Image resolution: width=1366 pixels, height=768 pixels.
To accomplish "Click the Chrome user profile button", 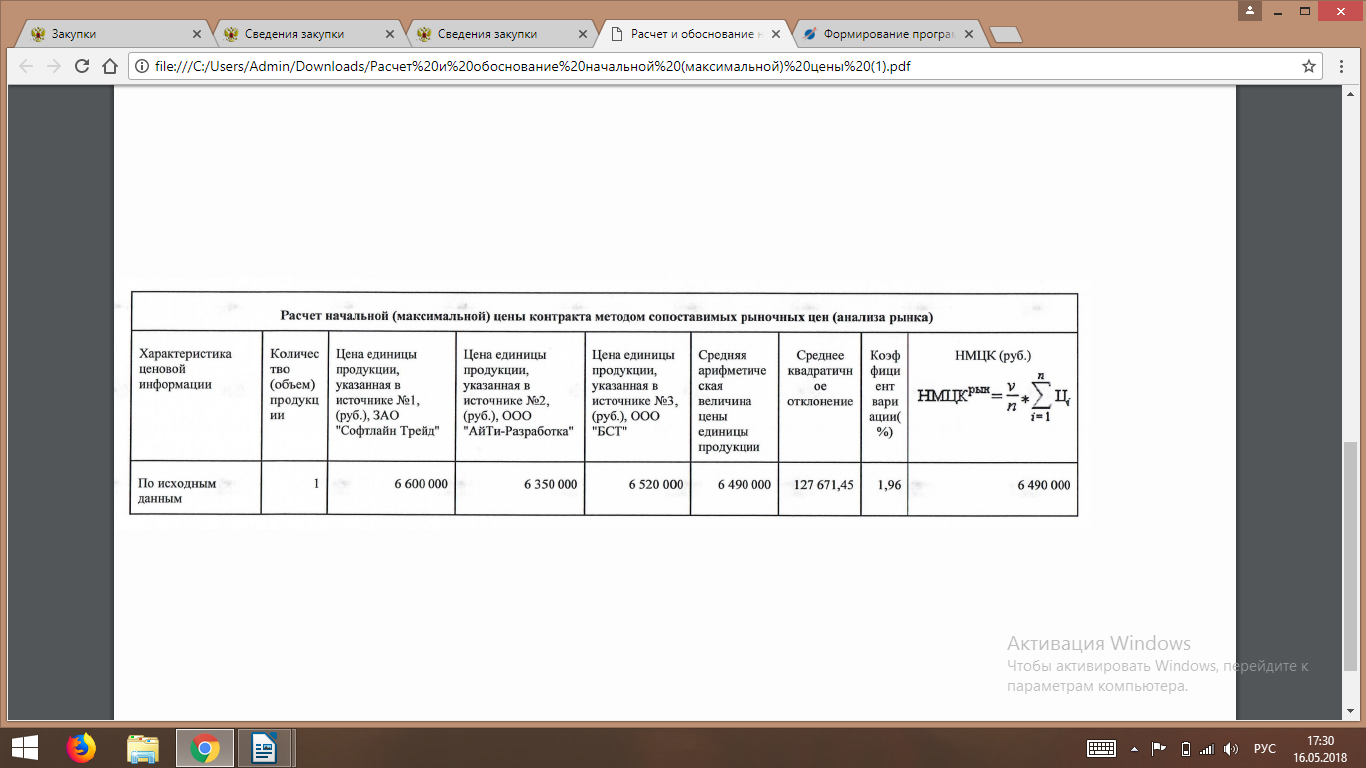I will (x=1250, y=10).
